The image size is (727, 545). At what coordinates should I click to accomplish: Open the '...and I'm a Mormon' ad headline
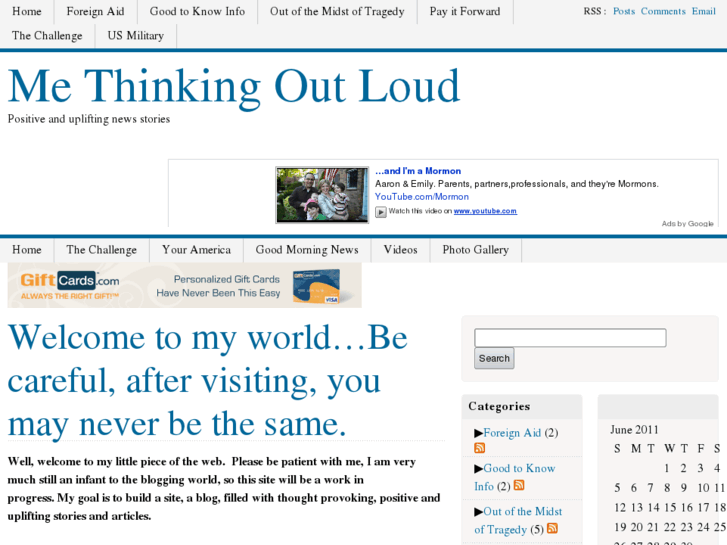pos(418,171)
